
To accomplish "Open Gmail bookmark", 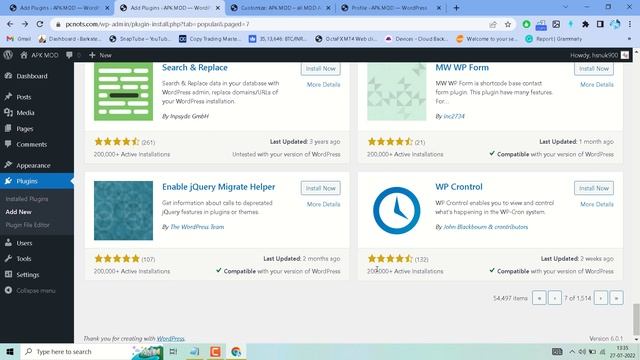I will pos(19,39).
